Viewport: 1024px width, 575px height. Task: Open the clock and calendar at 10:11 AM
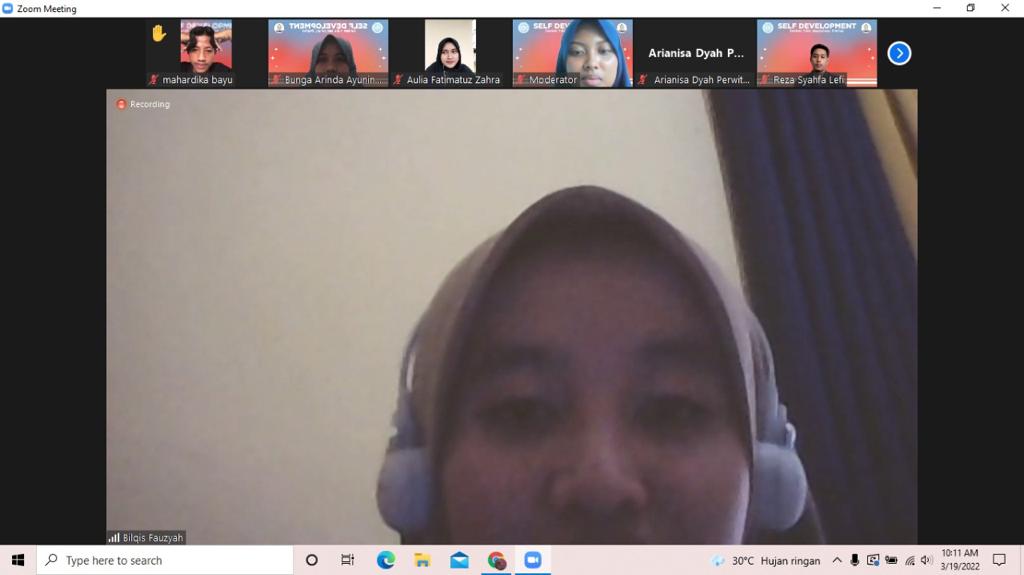[x=959, y=561]
